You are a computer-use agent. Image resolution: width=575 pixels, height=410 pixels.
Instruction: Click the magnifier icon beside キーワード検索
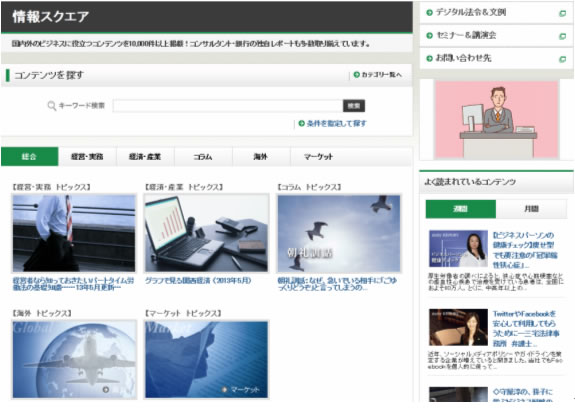coord(52,106)
